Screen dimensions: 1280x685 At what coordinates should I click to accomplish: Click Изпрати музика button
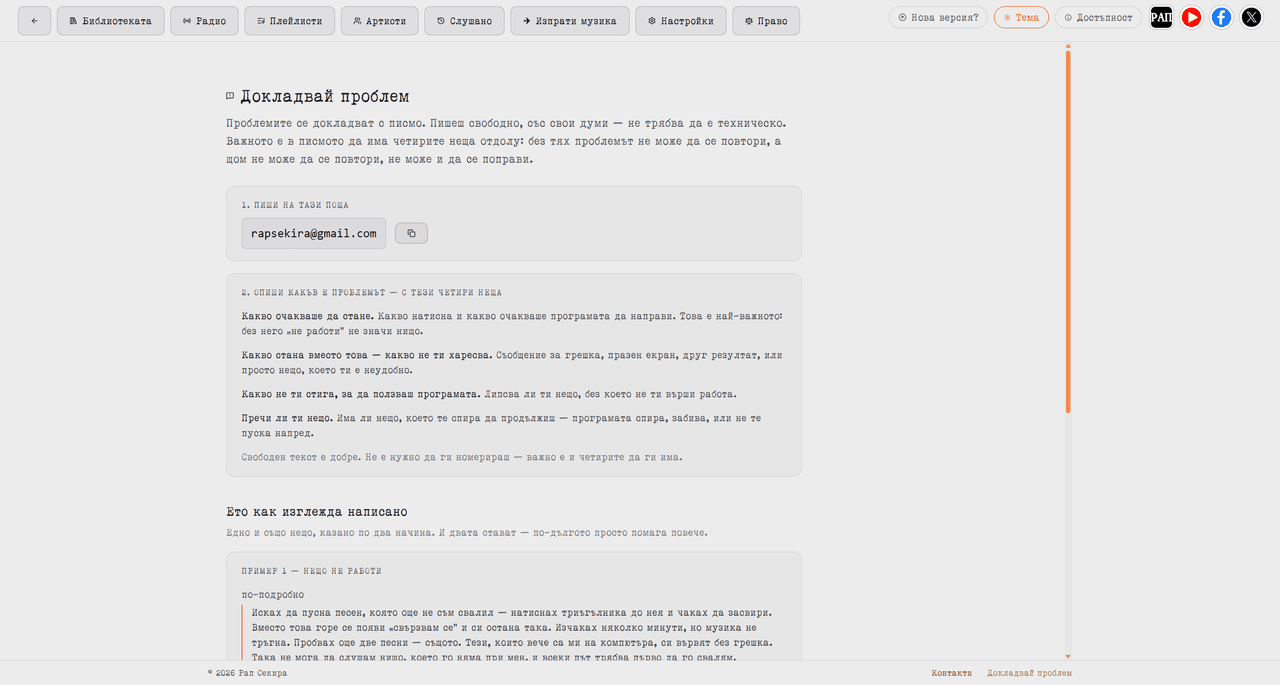pos(569,20)
